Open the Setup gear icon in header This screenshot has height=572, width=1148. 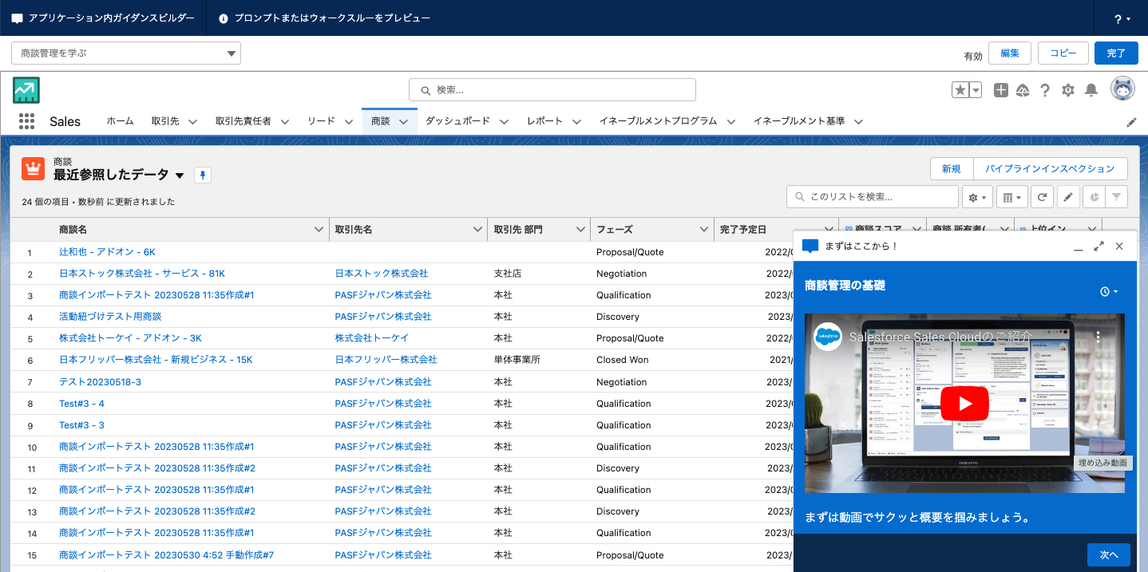[x=1067, y=90]
